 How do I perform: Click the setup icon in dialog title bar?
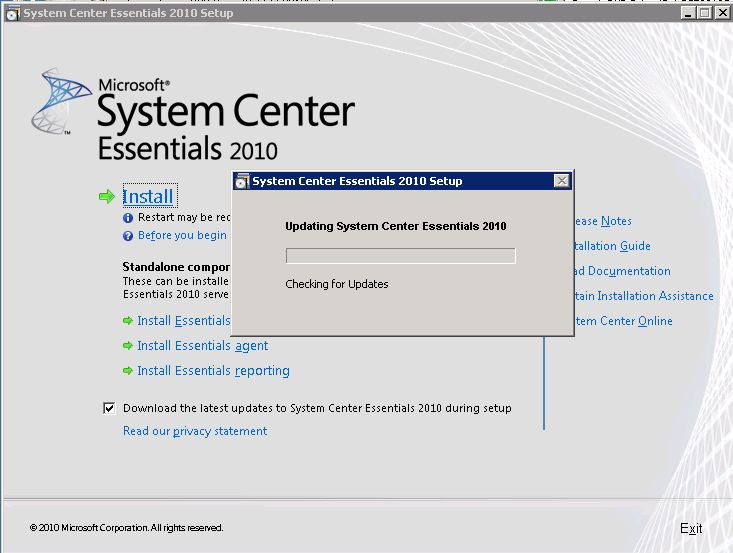242,181
